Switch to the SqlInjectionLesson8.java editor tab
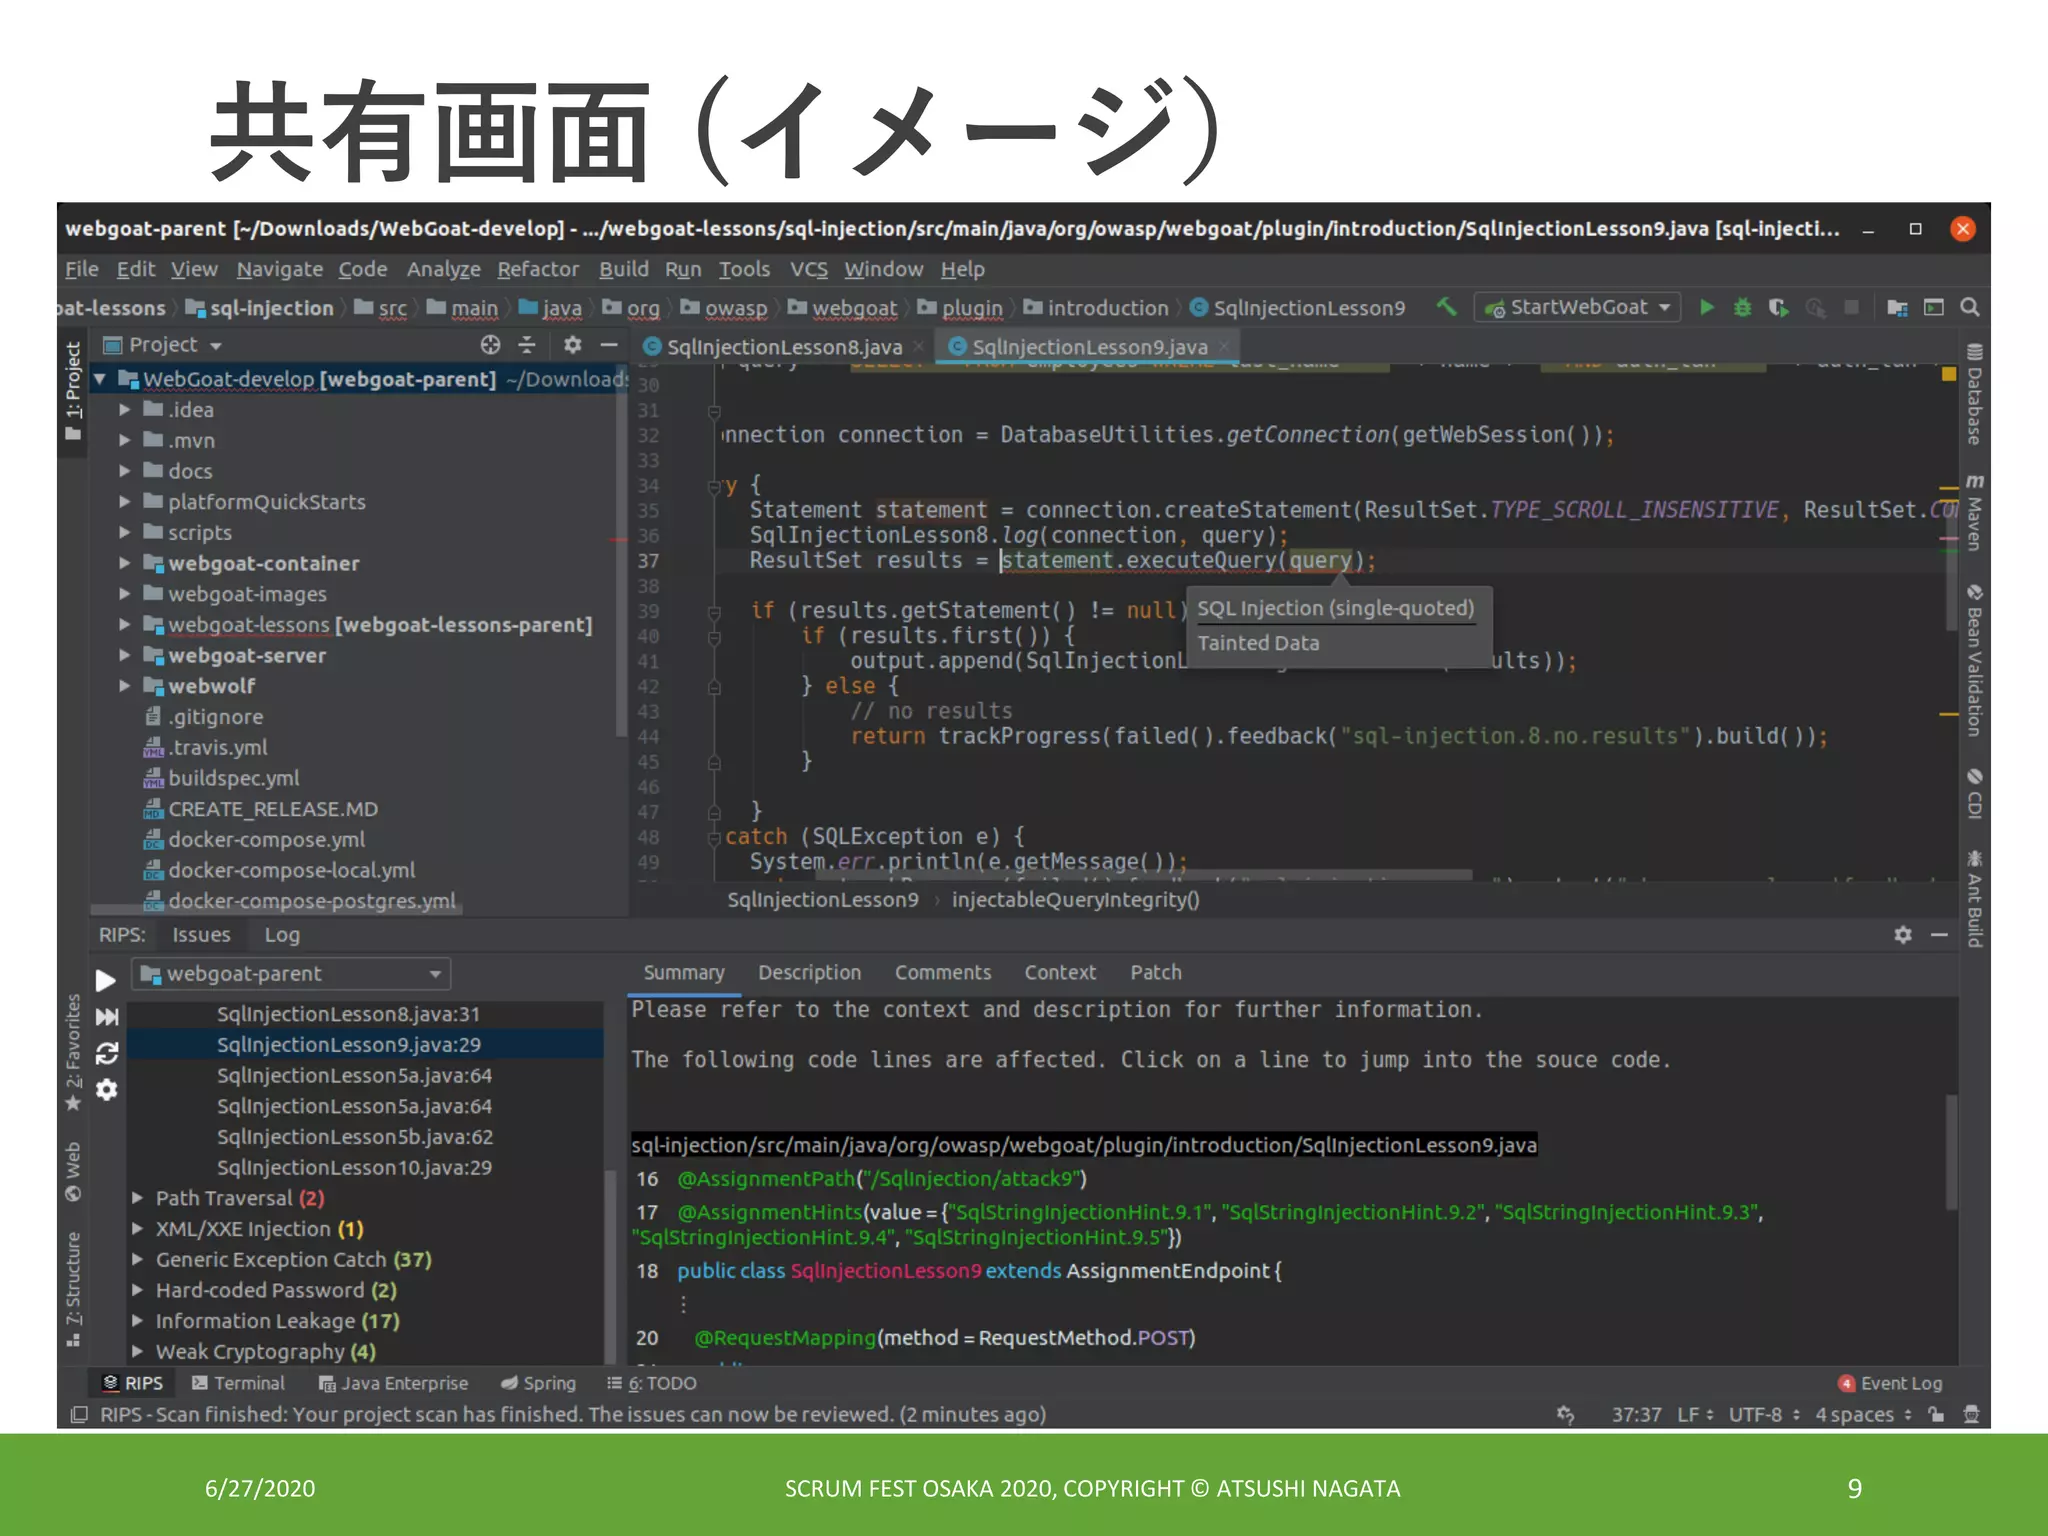Image resolution: width=2048 pixels, height=1536 pixels. [783, 347]
